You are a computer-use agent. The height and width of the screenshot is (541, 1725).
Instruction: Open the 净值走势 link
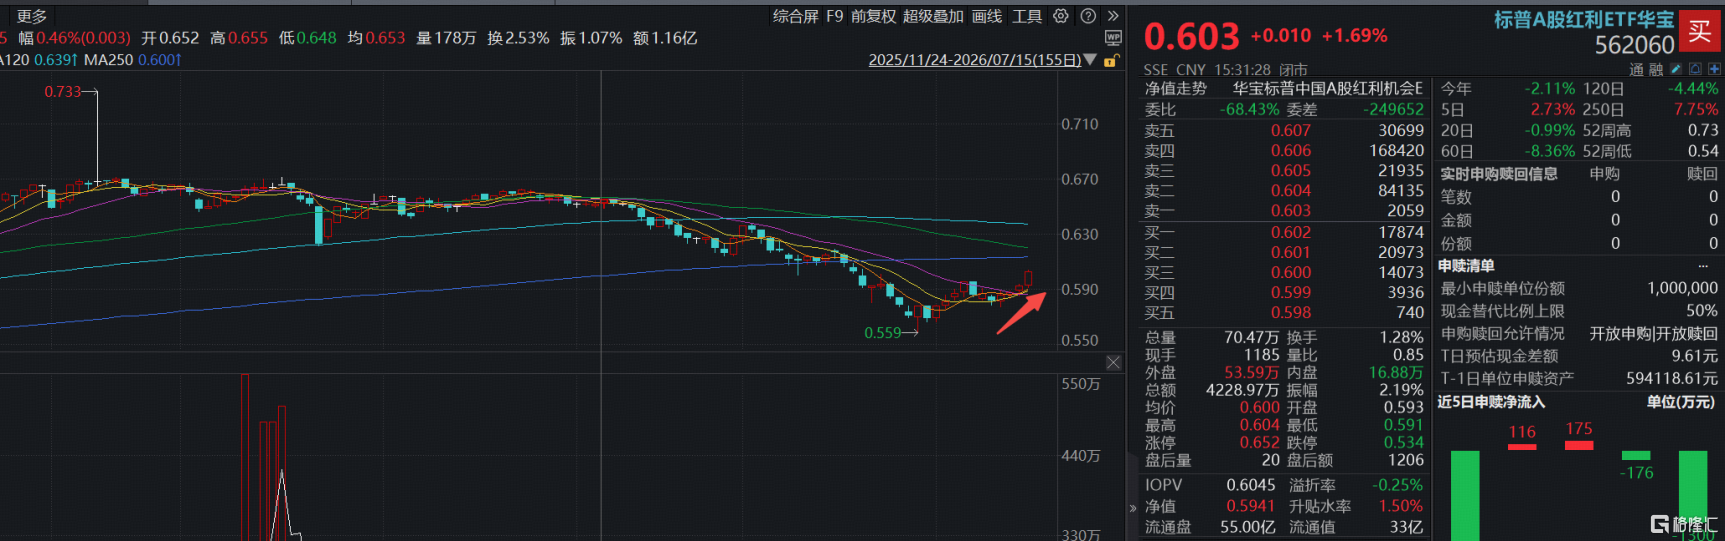[x=1176, y=89]
